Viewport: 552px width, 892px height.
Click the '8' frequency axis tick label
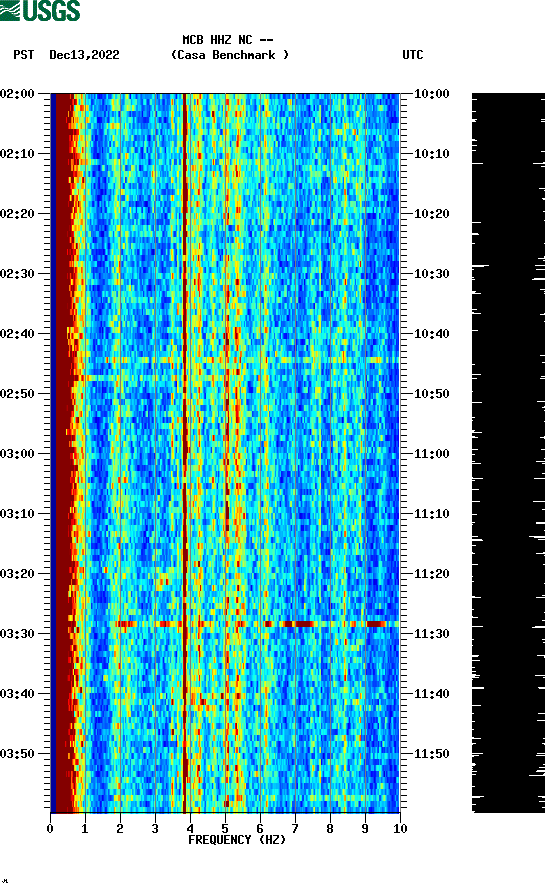coord(330,829)
